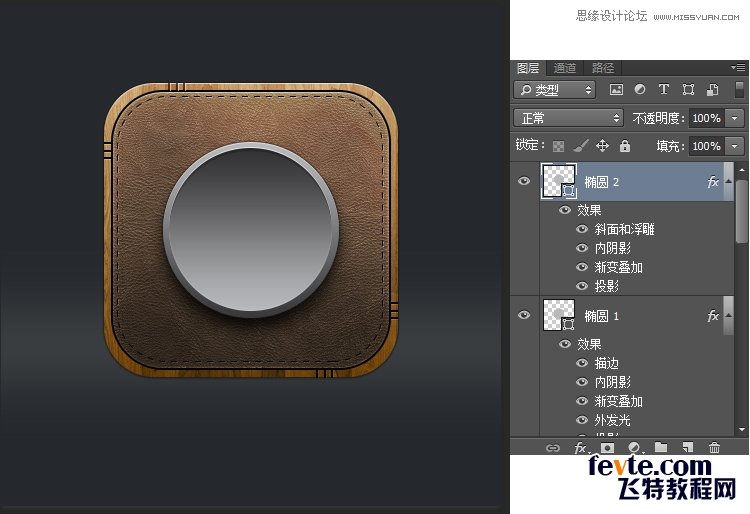Delete layer trash icon

click(714, 448)
